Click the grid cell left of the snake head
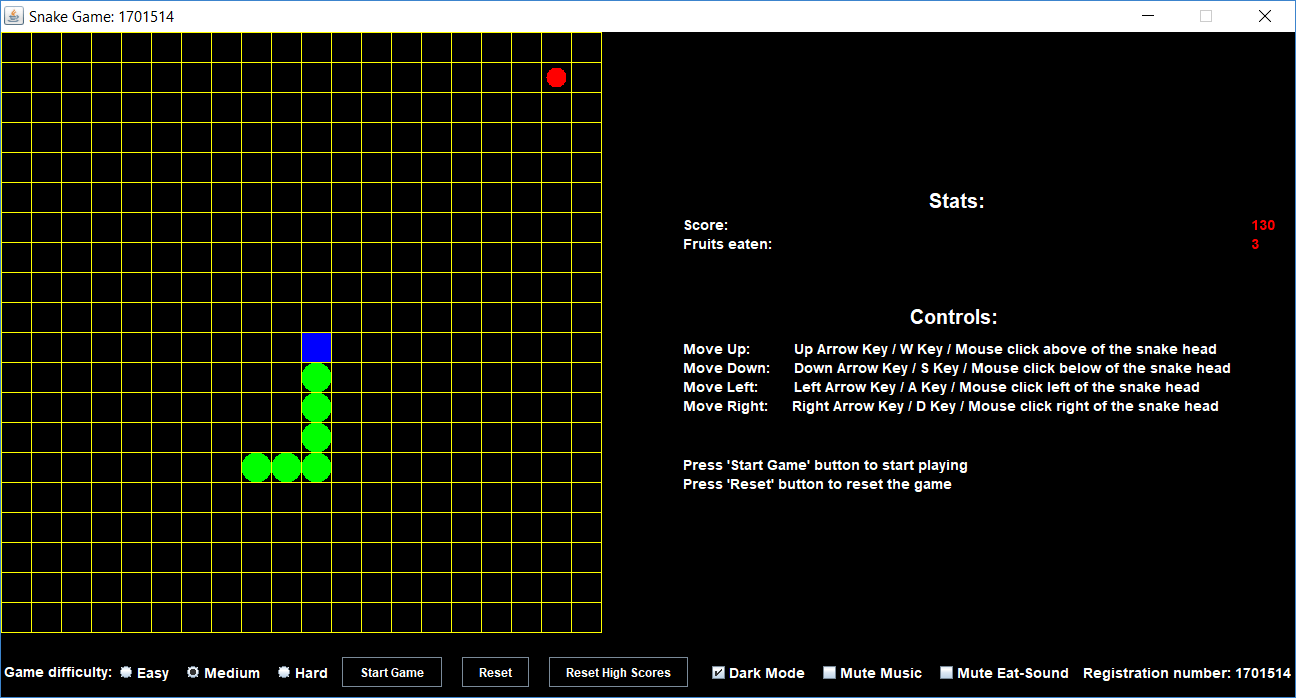1296x698 pixels. 287,348
